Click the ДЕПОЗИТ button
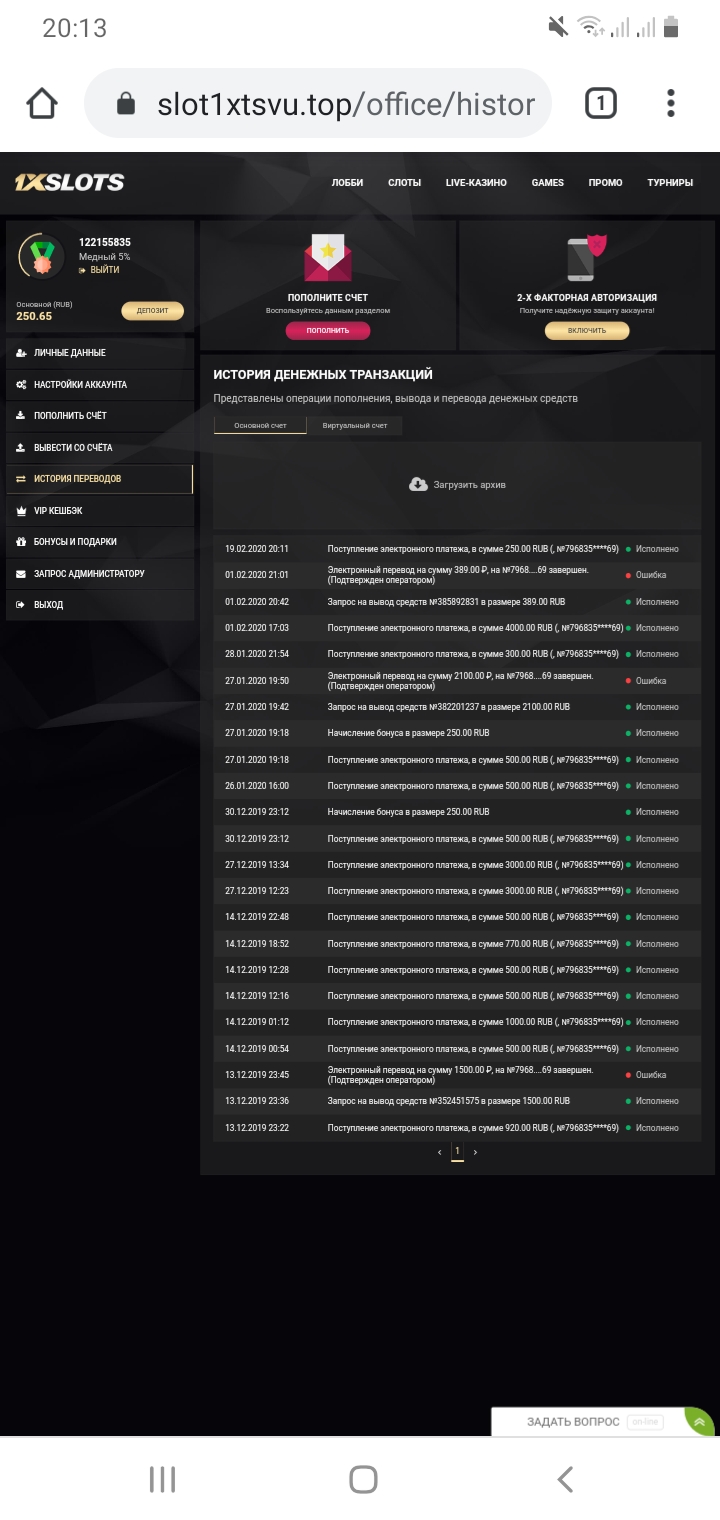 tap(153, 311)
